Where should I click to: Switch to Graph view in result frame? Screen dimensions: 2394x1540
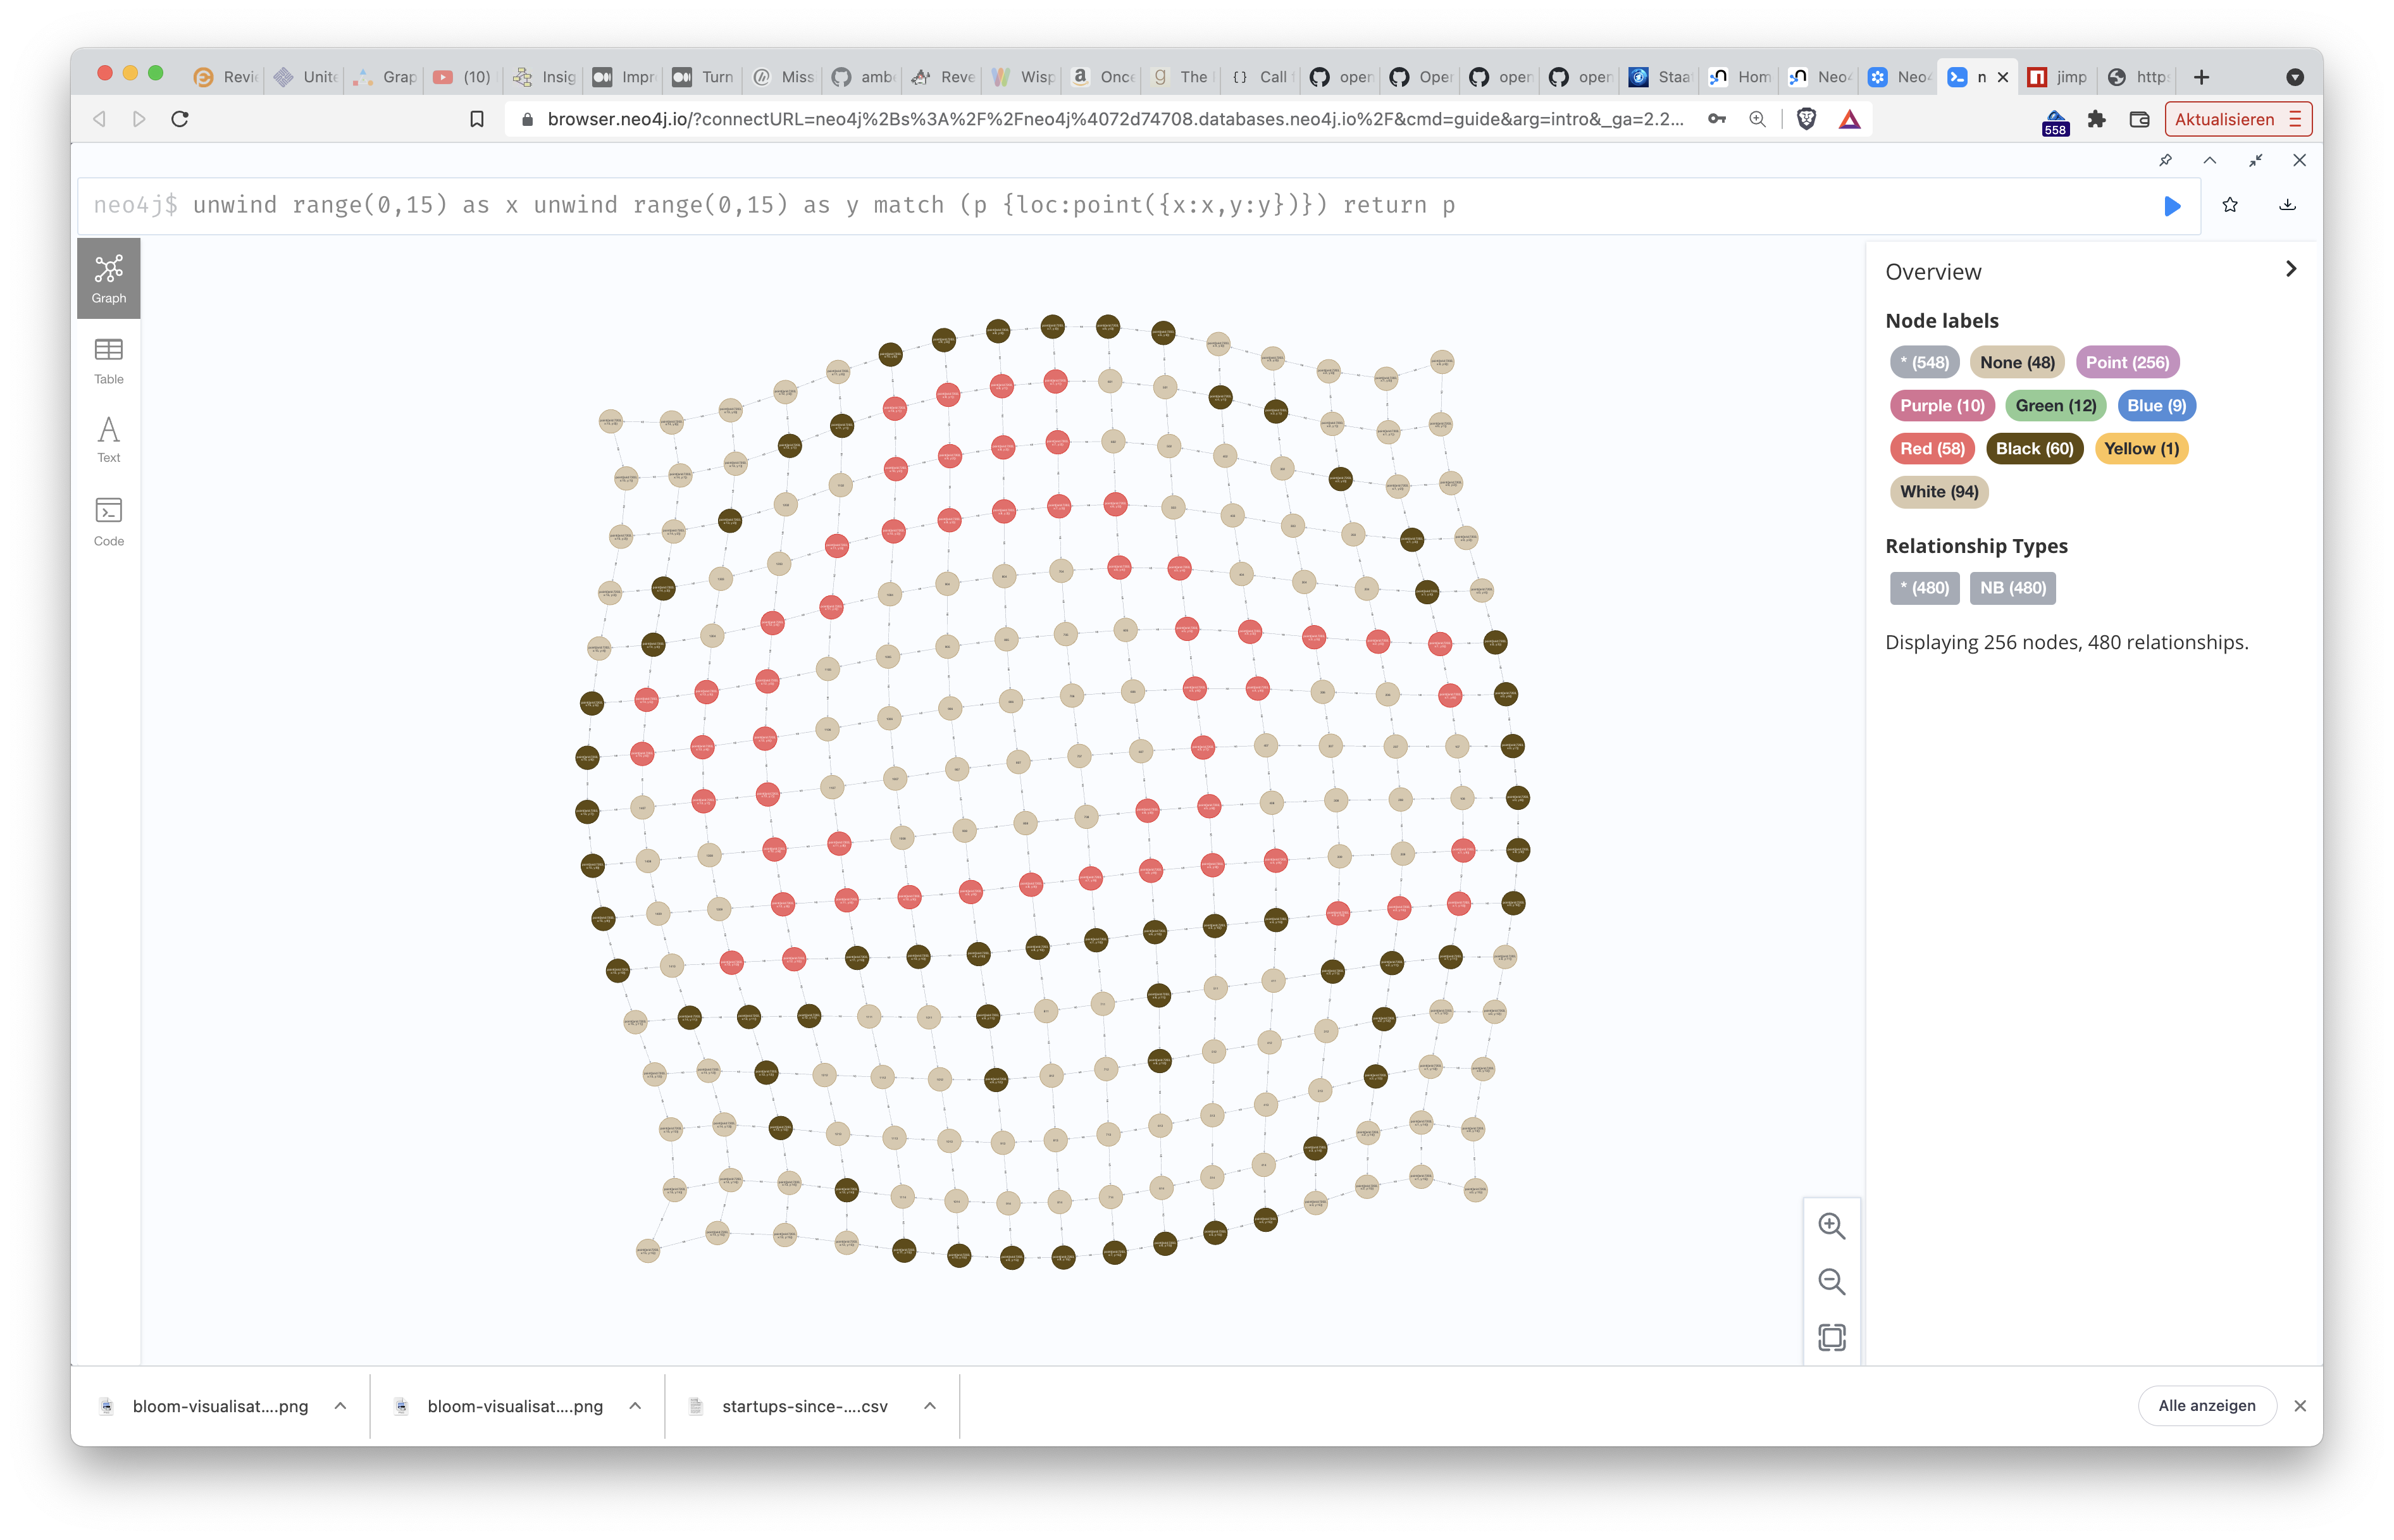tap(108, 279)
